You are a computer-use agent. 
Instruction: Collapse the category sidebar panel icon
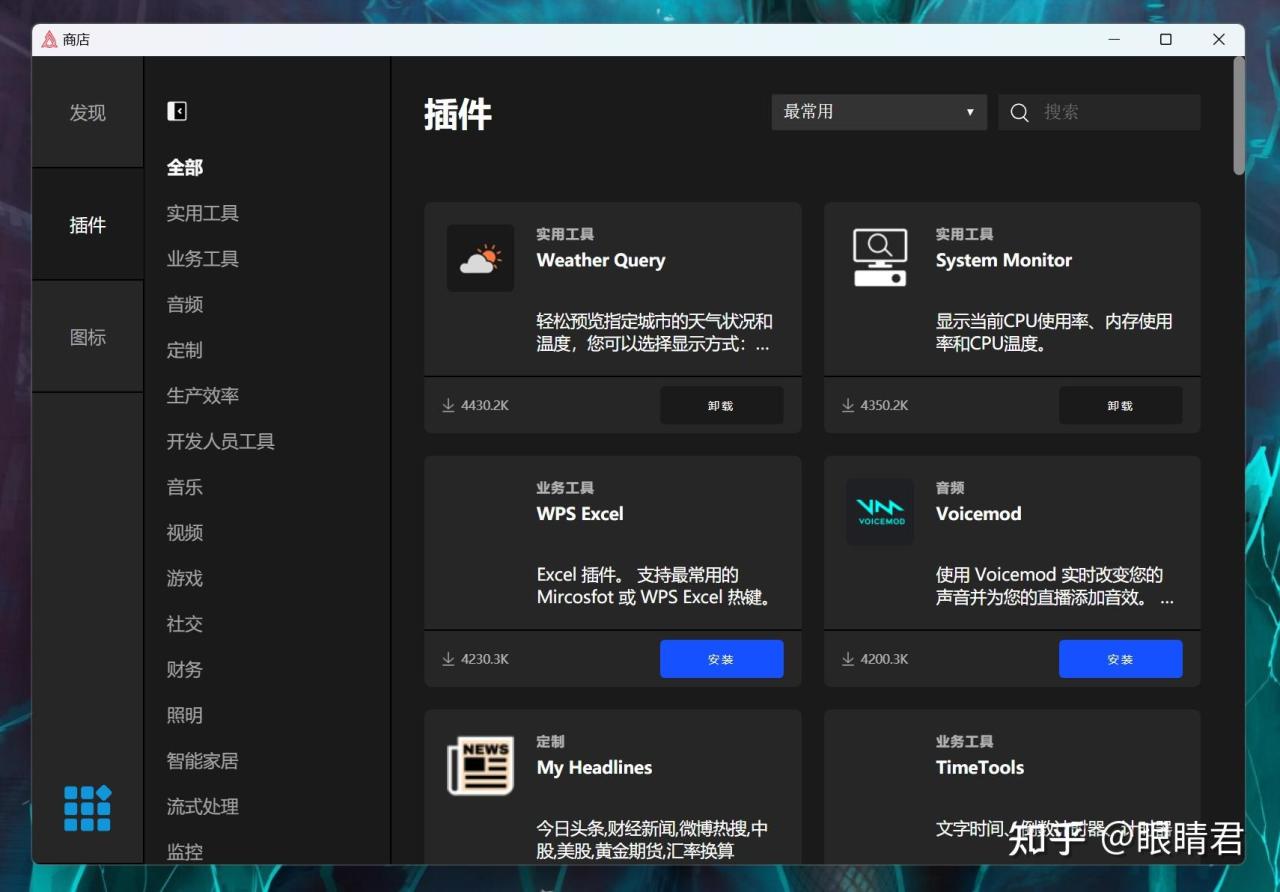pyautogui.click(x=177, y=111)
